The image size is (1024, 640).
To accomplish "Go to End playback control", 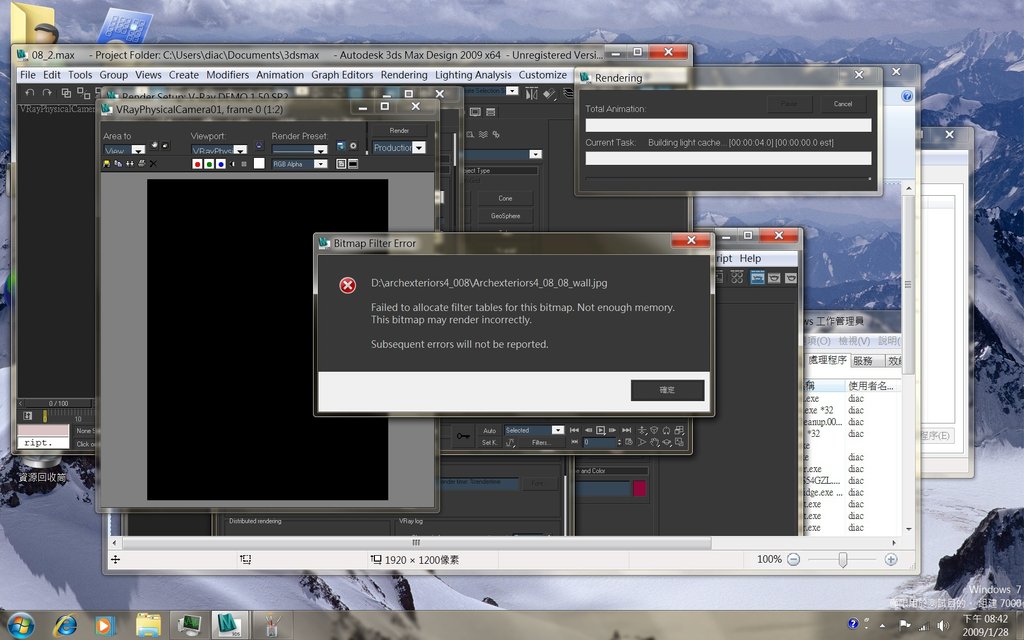I will 626,430.
